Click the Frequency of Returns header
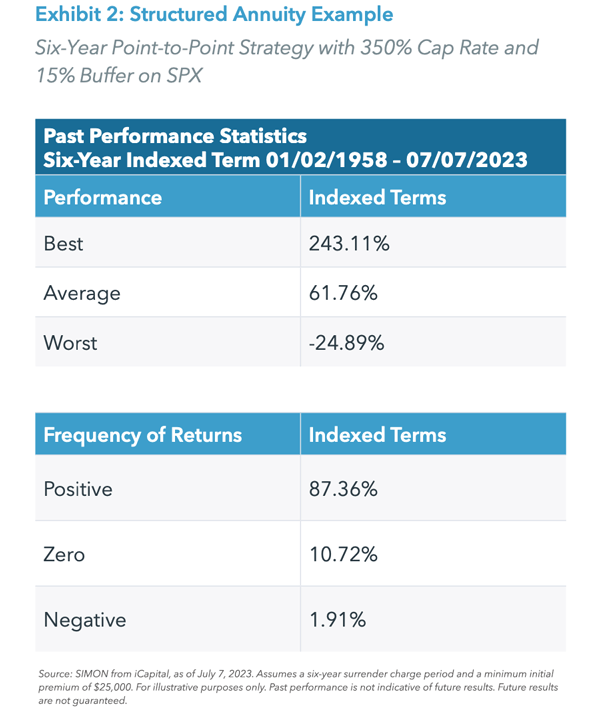The width and height of the screenshot is (600, 713). tap(142, 435)
